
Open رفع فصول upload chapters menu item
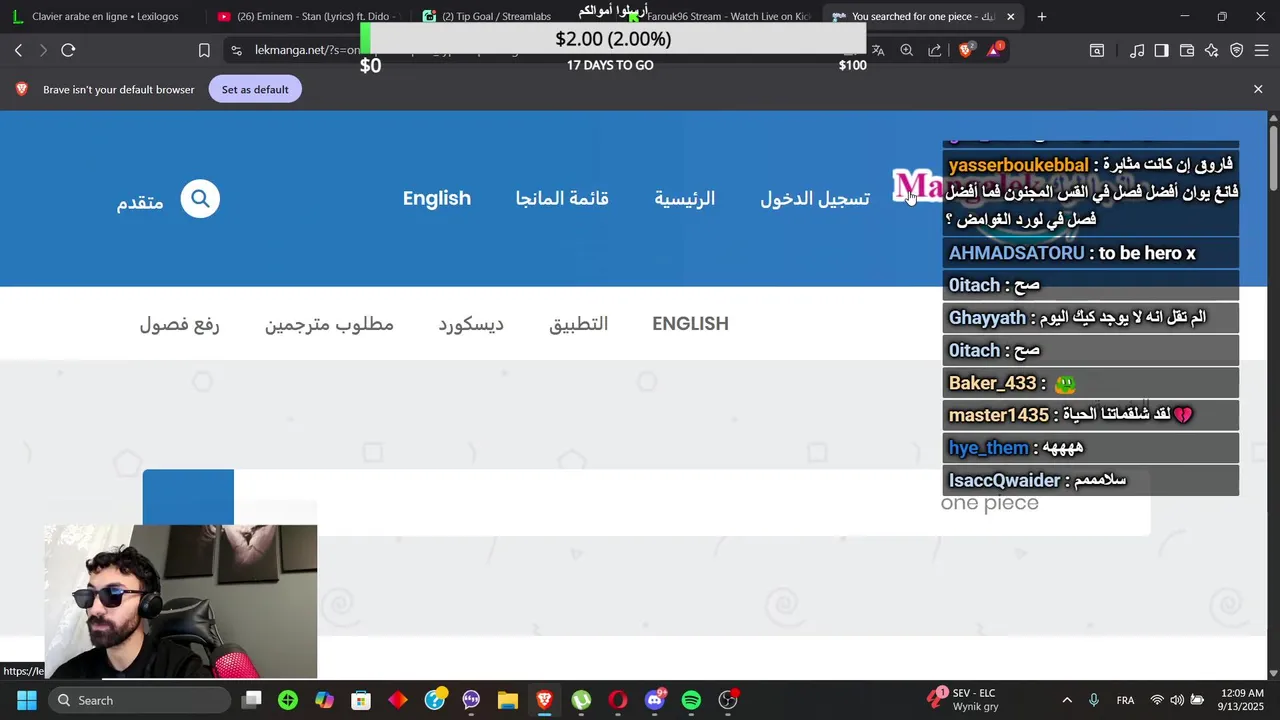pyautogui.click(x=179, y=324)
